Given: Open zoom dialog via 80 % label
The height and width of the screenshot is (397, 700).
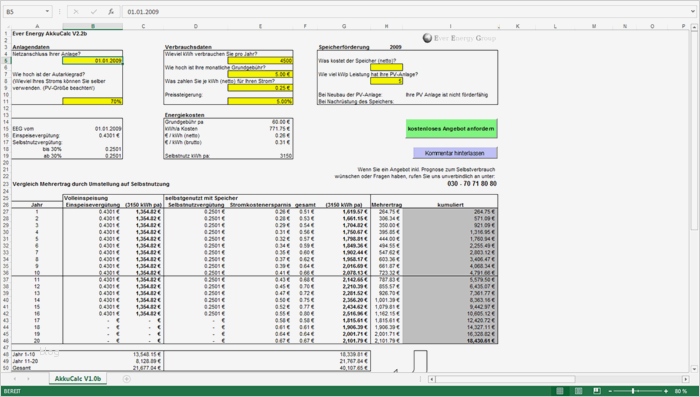Looking at the screenshot, I should coord(681,391).
